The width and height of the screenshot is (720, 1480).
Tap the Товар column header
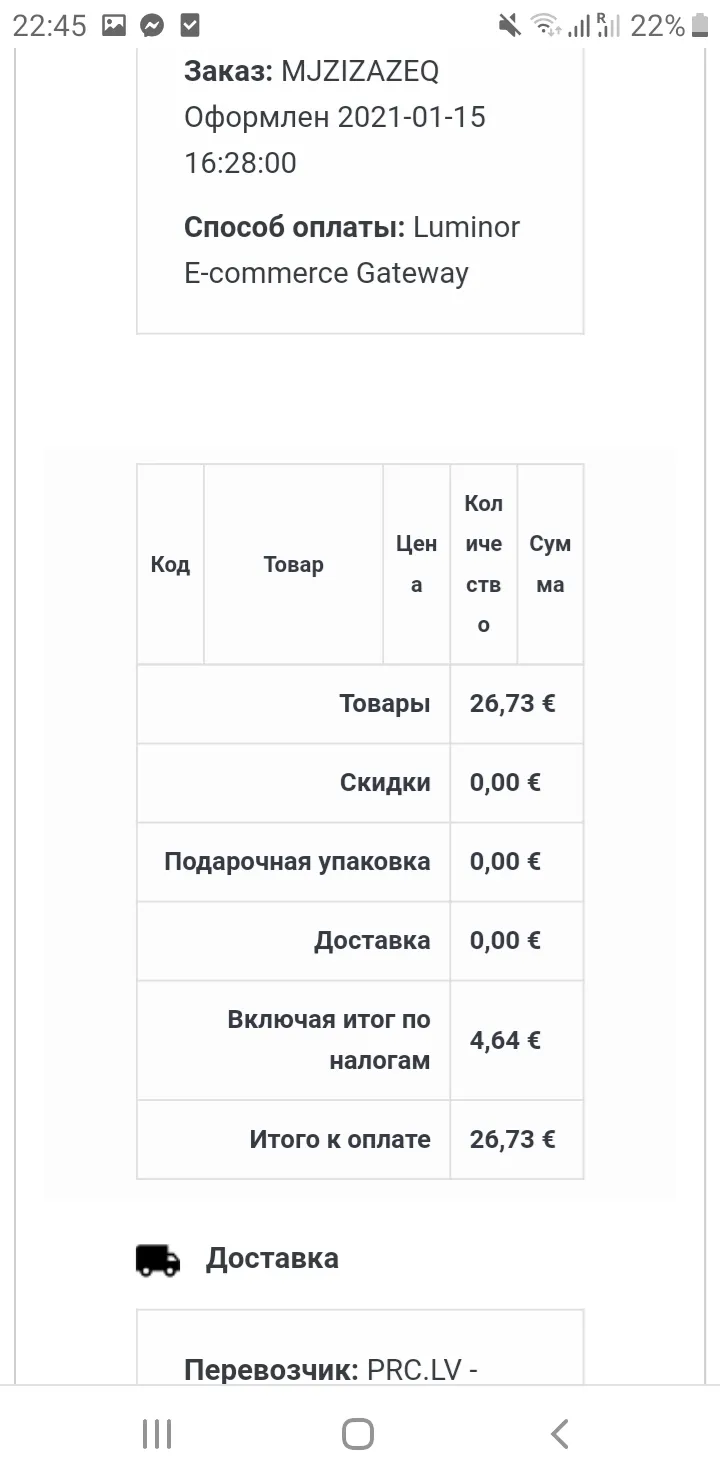(x=294, y=564)
